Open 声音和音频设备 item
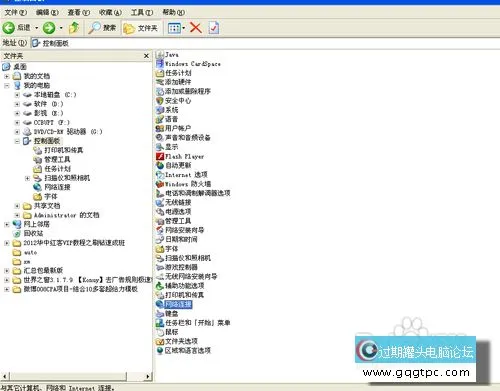500x391 pixels. (183, 137)
